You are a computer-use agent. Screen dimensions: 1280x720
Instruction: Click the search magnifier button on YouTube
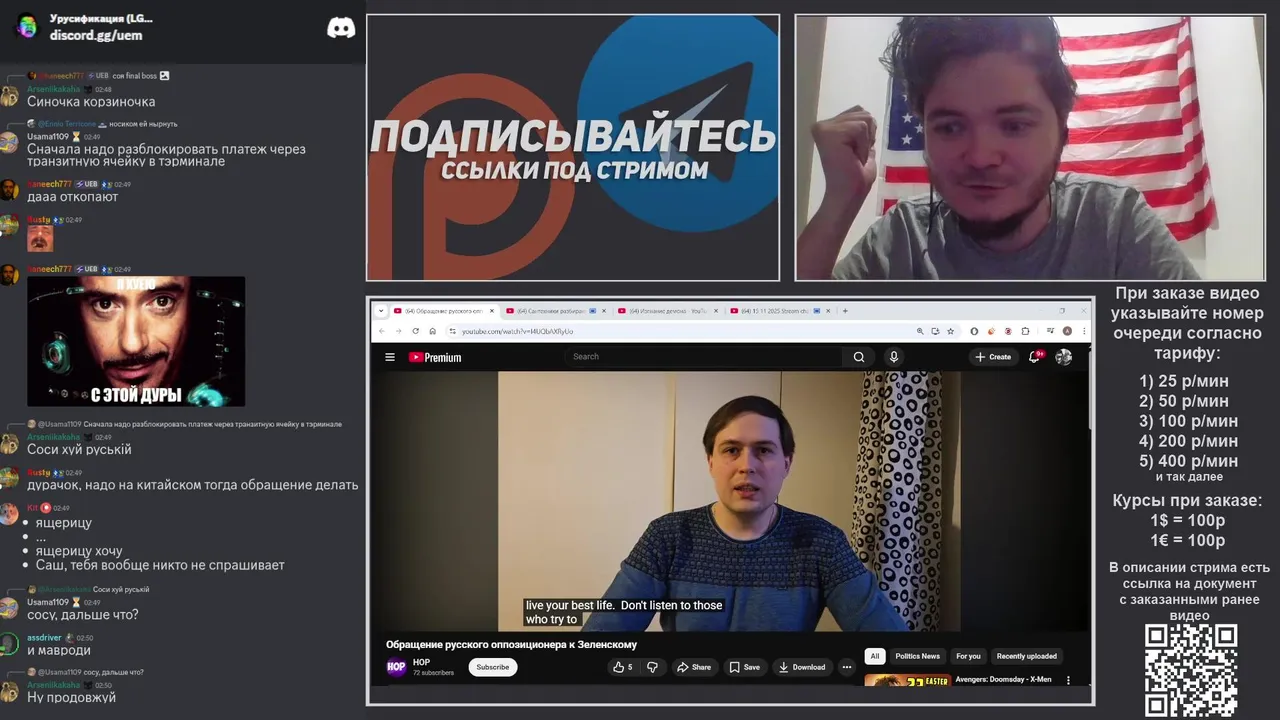(859, 357)
